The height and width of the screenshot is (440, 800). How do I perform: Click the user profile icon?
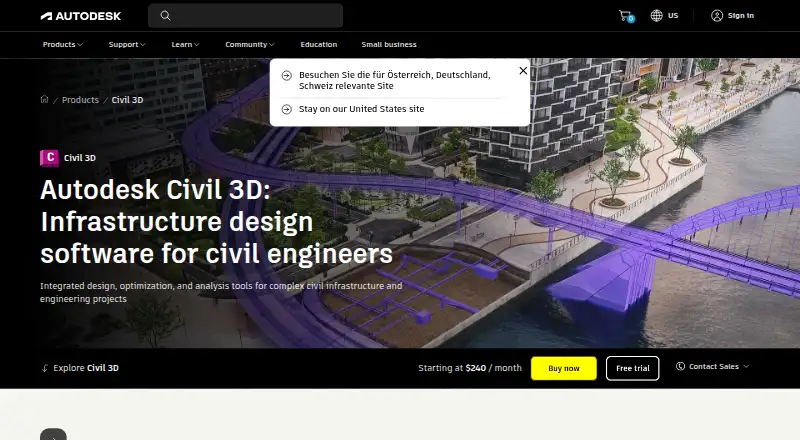(717, 16)
